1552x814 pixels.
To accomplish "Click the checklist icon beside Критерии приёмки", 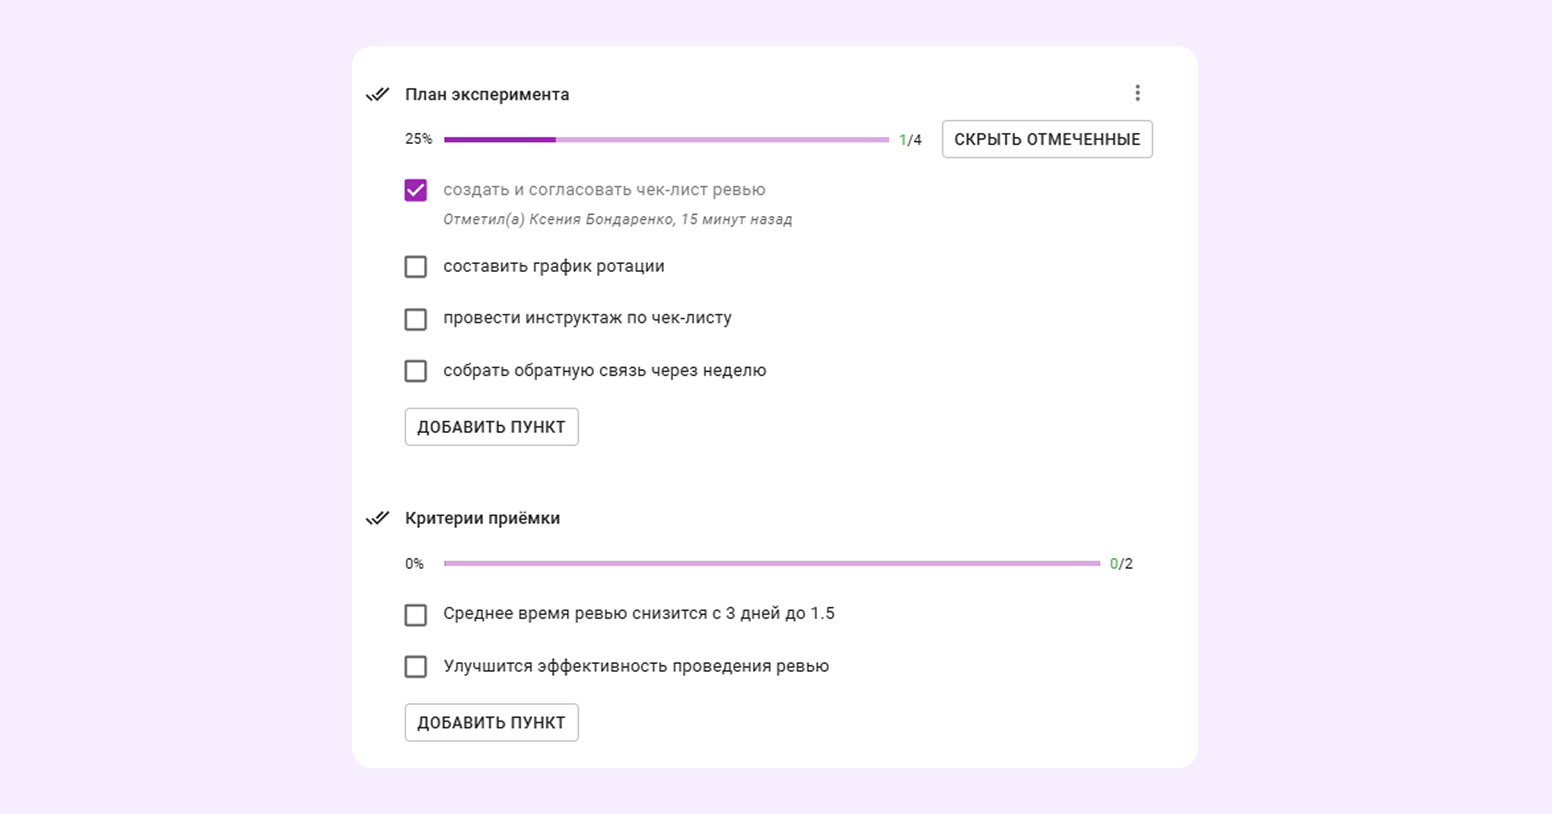I will (x=377, y=518).
